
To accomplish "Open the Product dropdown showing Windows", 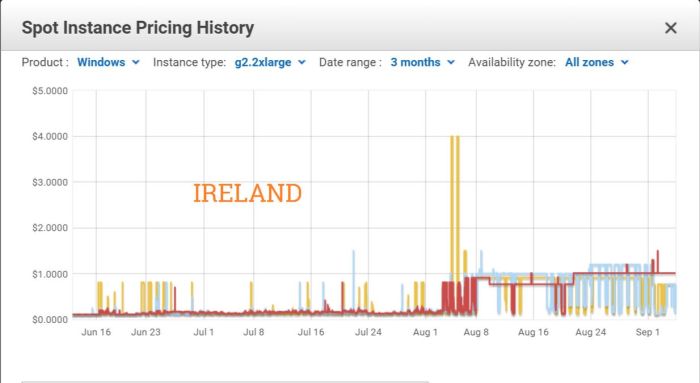I will point(108,62).
